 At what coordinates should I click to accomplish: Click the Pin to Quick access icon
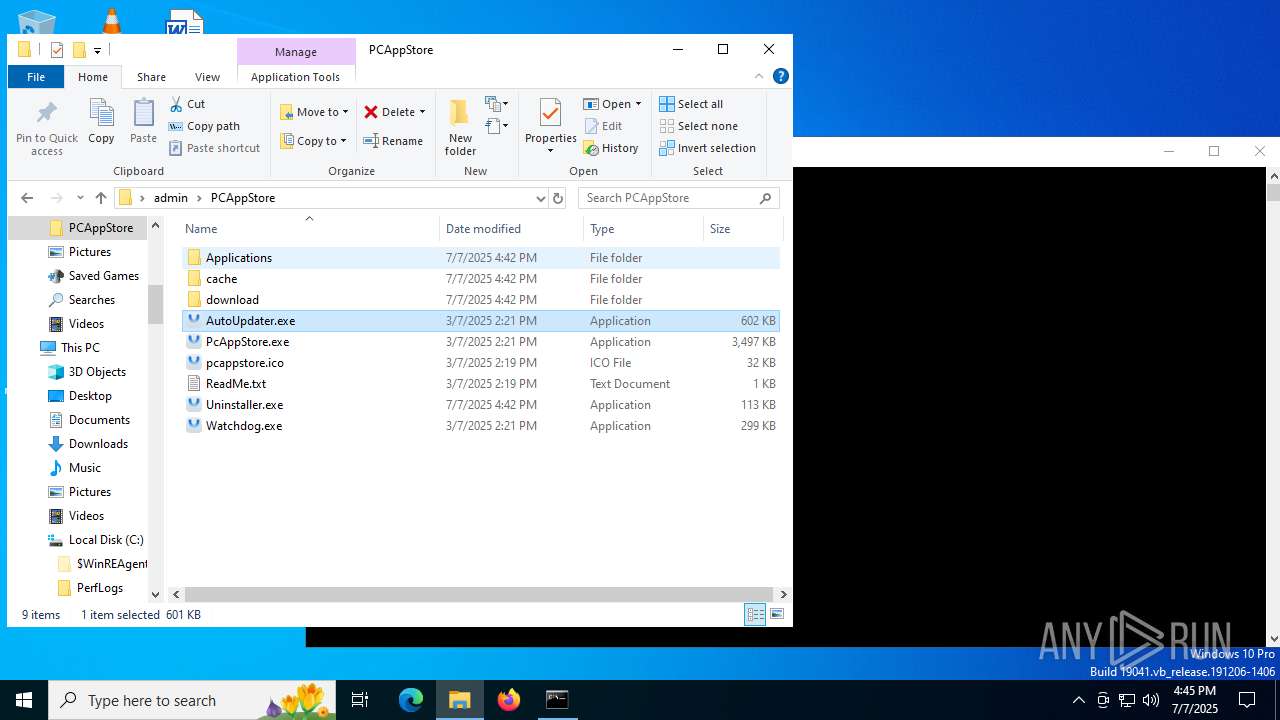47,112
